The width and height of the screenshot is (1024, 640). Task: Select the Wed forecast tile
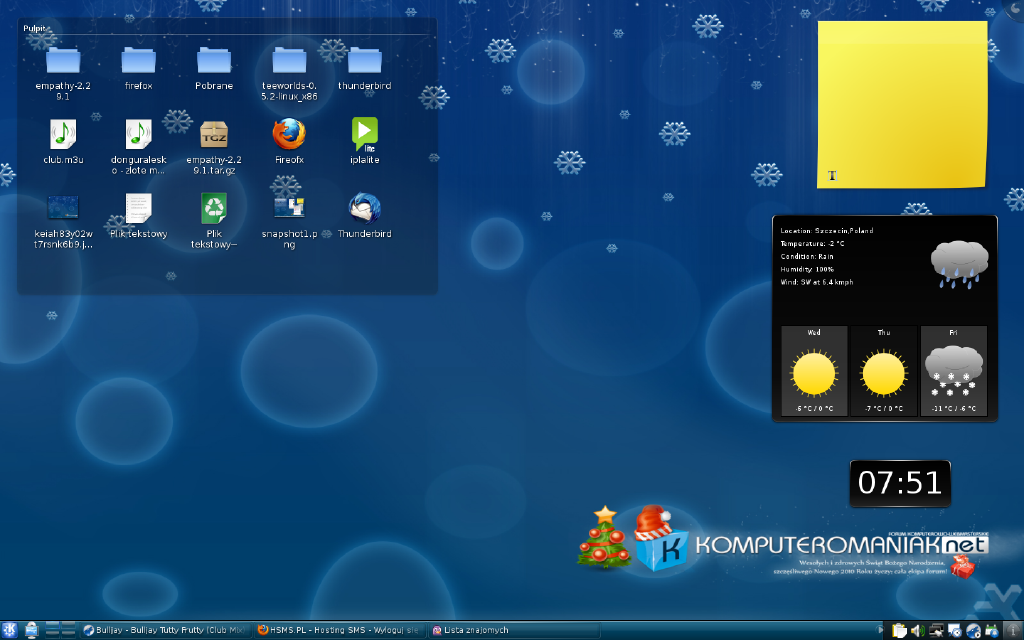(x=814, y=370)
